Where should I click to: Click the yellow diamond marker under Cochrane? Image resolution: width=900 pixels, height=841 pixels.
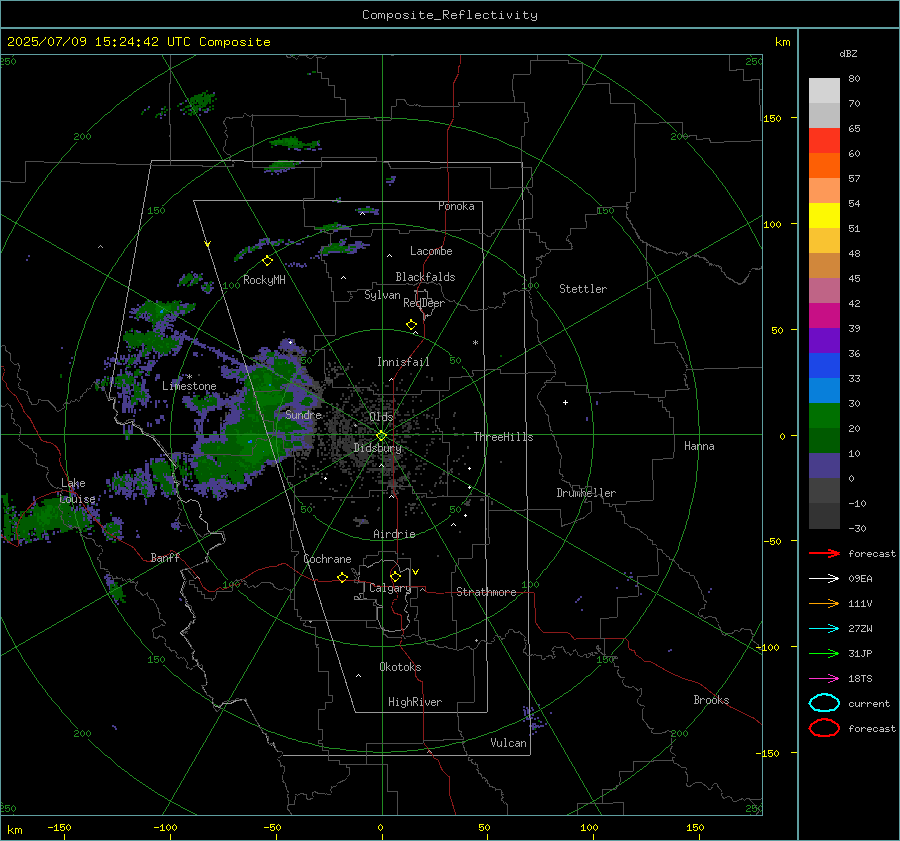click(x=343, y=577)
